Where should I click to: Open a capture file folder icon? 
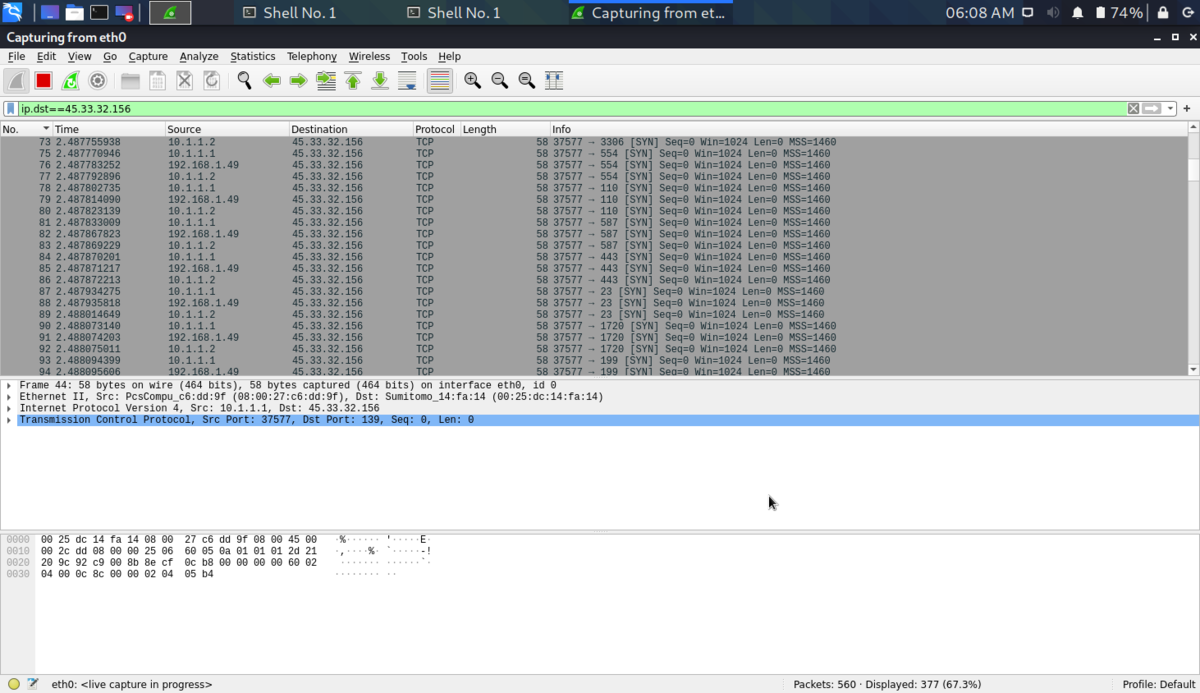click(x=130, y=81)
